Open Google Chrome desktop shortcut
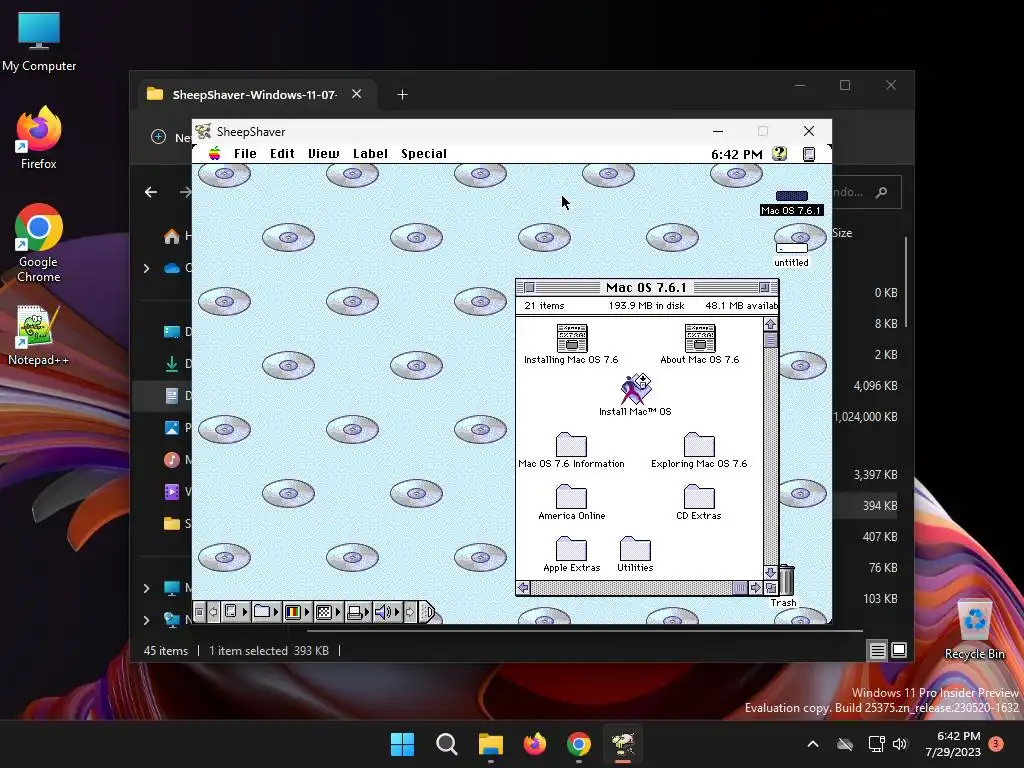Screen dimensions: 1024x768 pyautogui.click(x=39, y=244)
